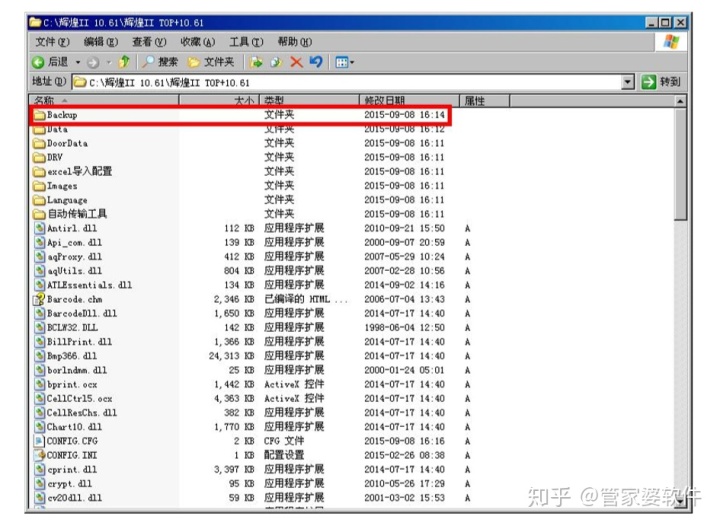Click the red Delete X icon
720x526 pixels.
coord(297,62)
